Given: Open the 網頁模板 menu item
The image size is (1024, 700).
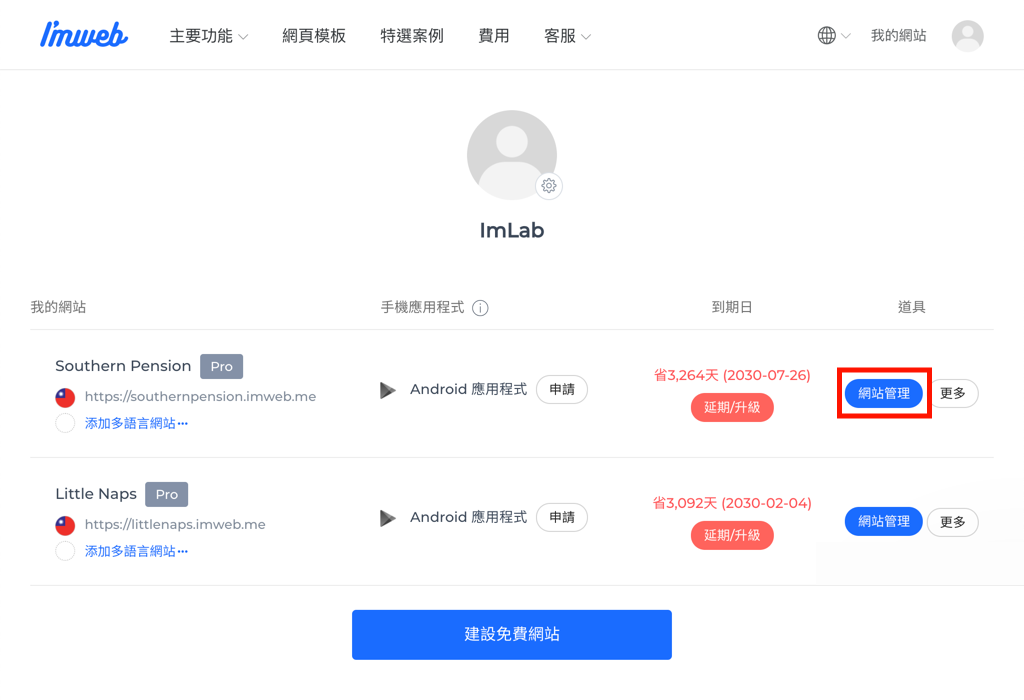Looking at the screenshot, I should [x=314, y=36].
